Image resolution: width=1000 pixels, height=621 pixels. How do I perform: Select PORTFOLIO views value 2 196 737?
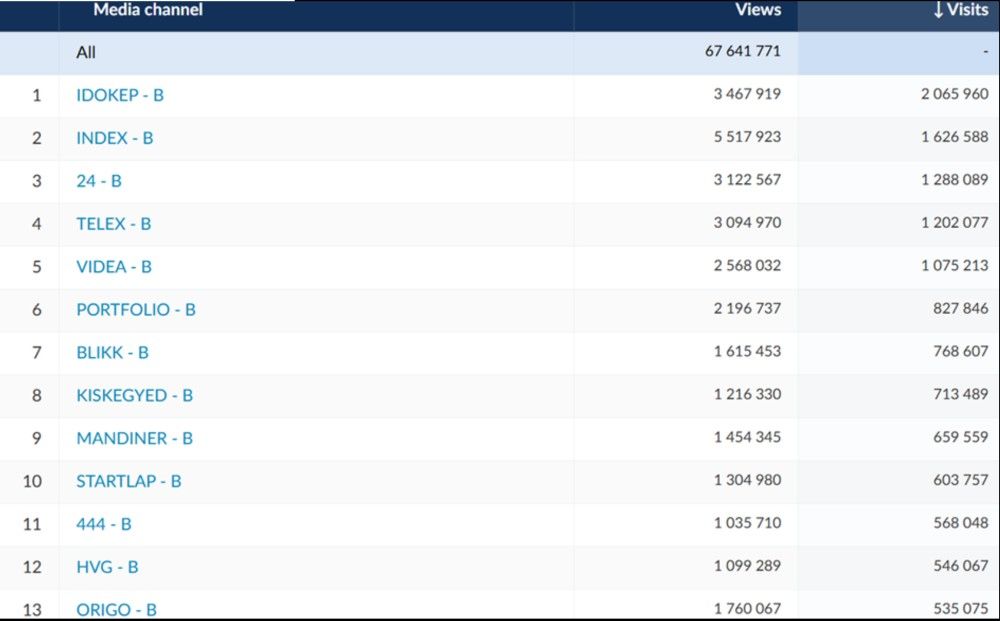[x=747, y=308]
